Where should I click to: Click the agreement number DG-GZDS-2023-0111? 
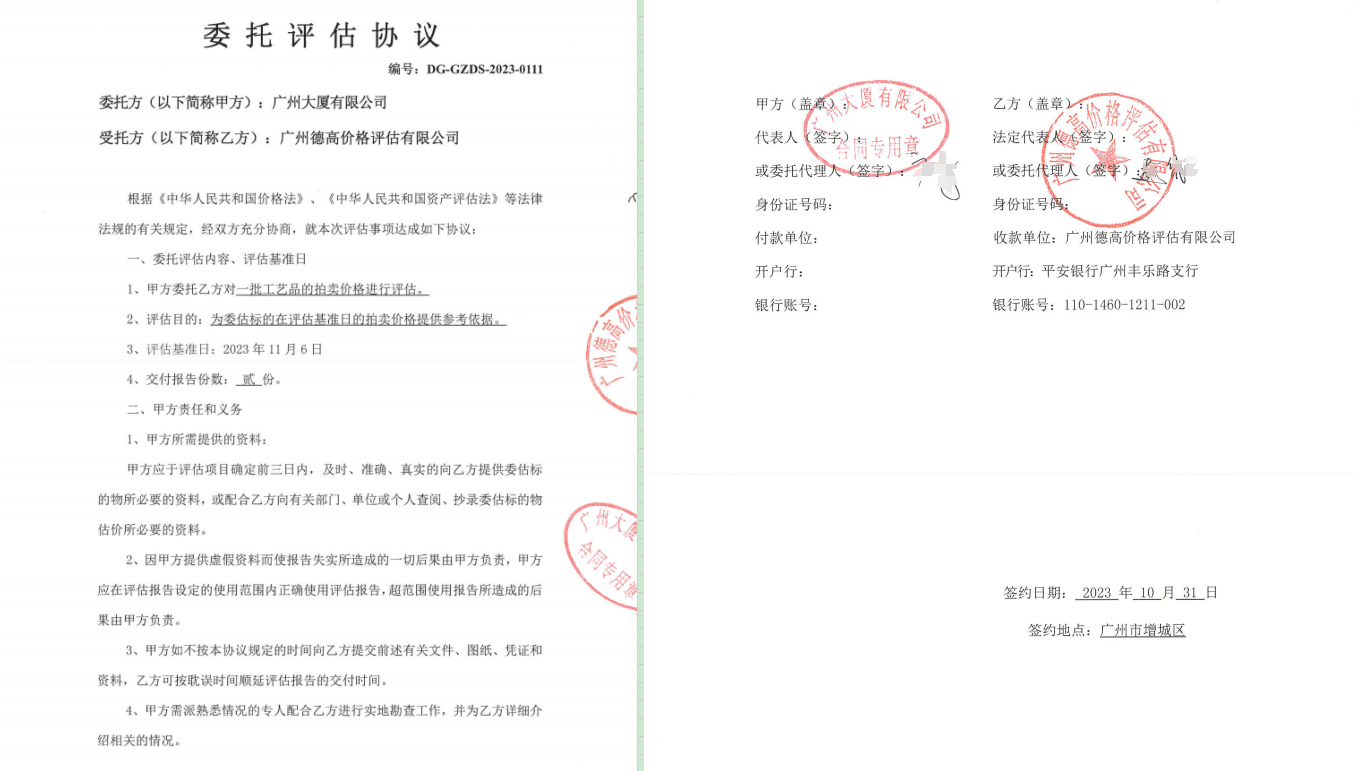[484, 70]
